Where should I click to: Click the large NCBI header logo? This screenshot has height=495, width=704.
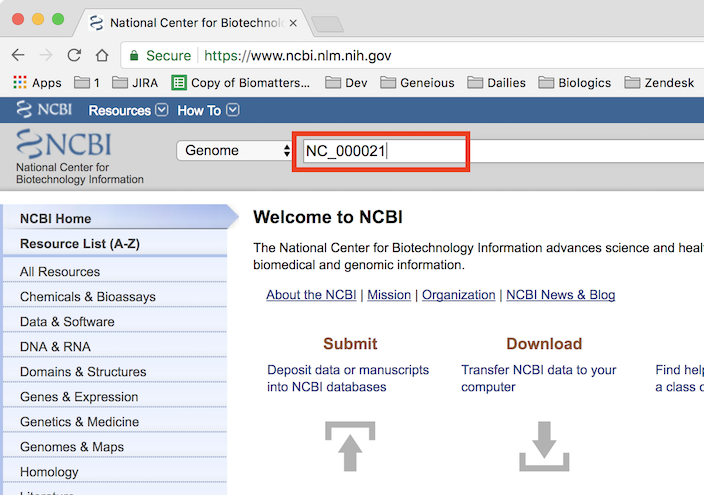tap(64, 144)
